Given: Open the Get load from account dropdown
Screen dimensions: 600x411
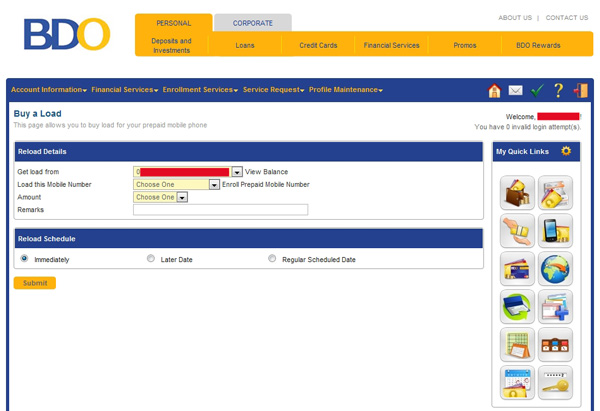Looking at the screenshot, I should pyautogui.click(x=188, y=172).
